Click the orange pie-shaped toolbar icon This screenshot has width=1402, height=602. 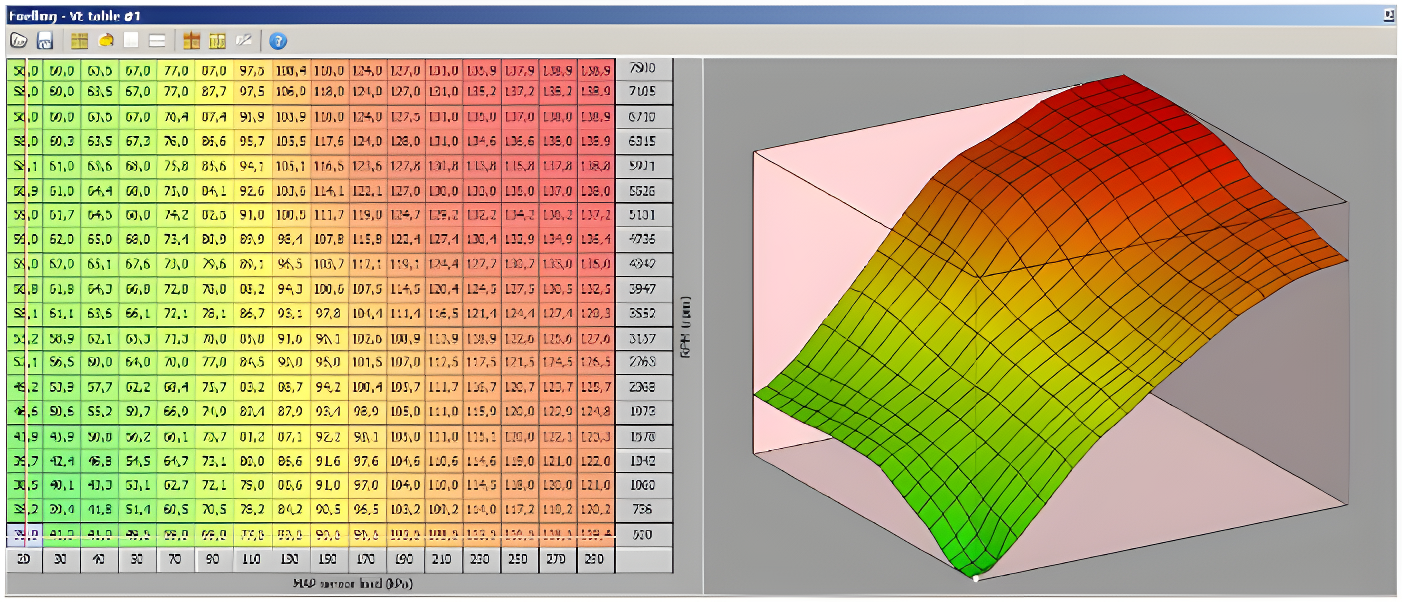click(106, 41)
